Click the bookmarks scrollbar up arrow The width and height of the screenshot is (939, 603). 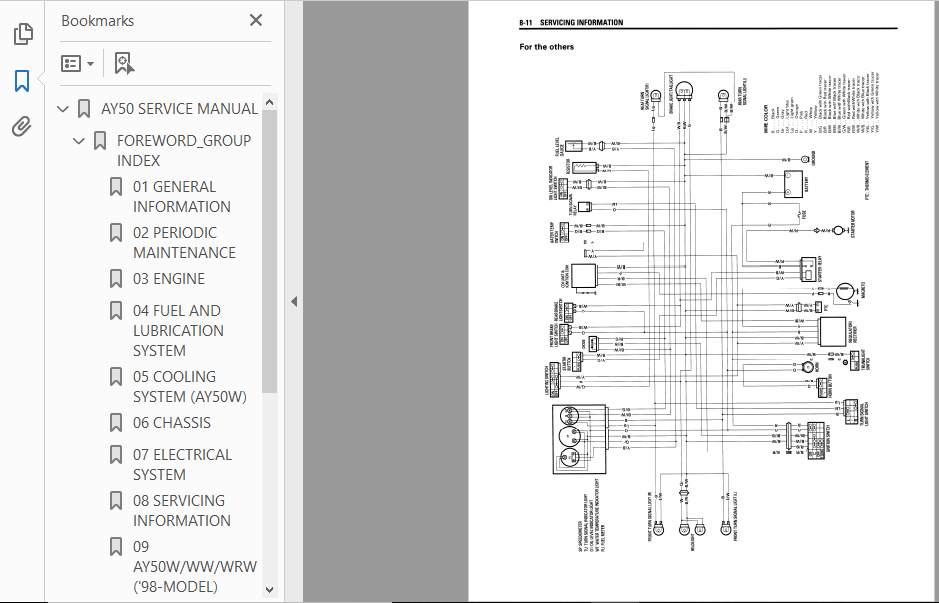[269, 102]
